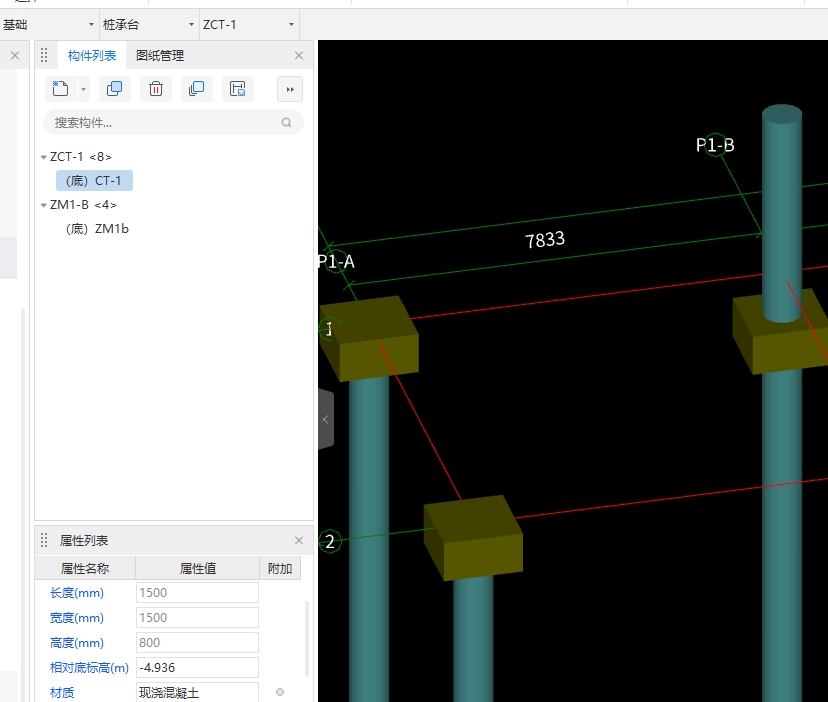
Task: Click the 附加 column header
Action: coord(280,568)
